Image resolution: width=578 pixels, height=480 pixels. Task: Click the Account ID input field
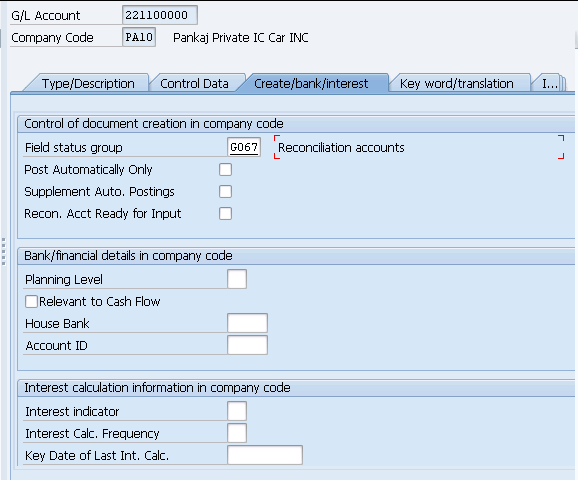coord(247,345)
